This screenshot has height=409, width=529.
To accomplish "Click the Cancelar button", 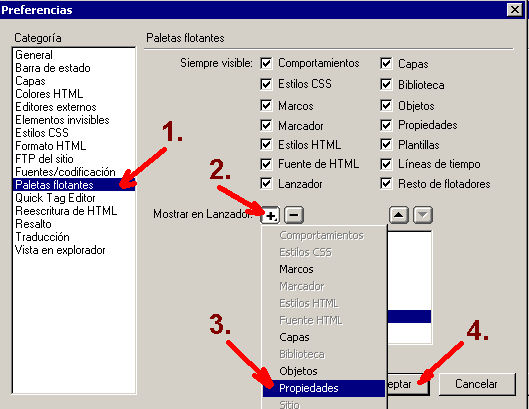I will (x=477, y=384).
